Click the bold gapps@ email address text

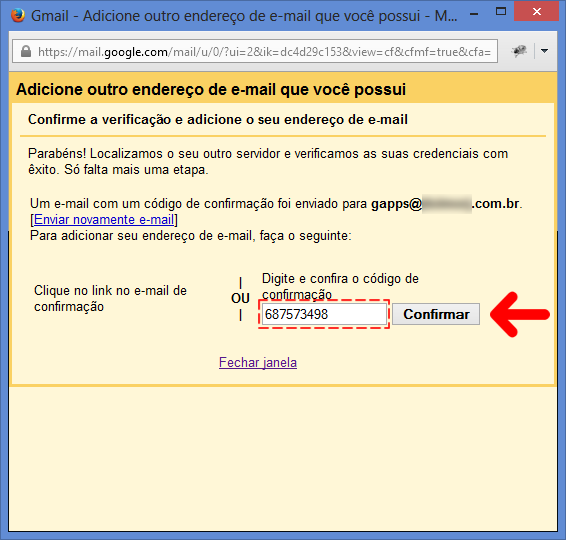tap(445, 204)
